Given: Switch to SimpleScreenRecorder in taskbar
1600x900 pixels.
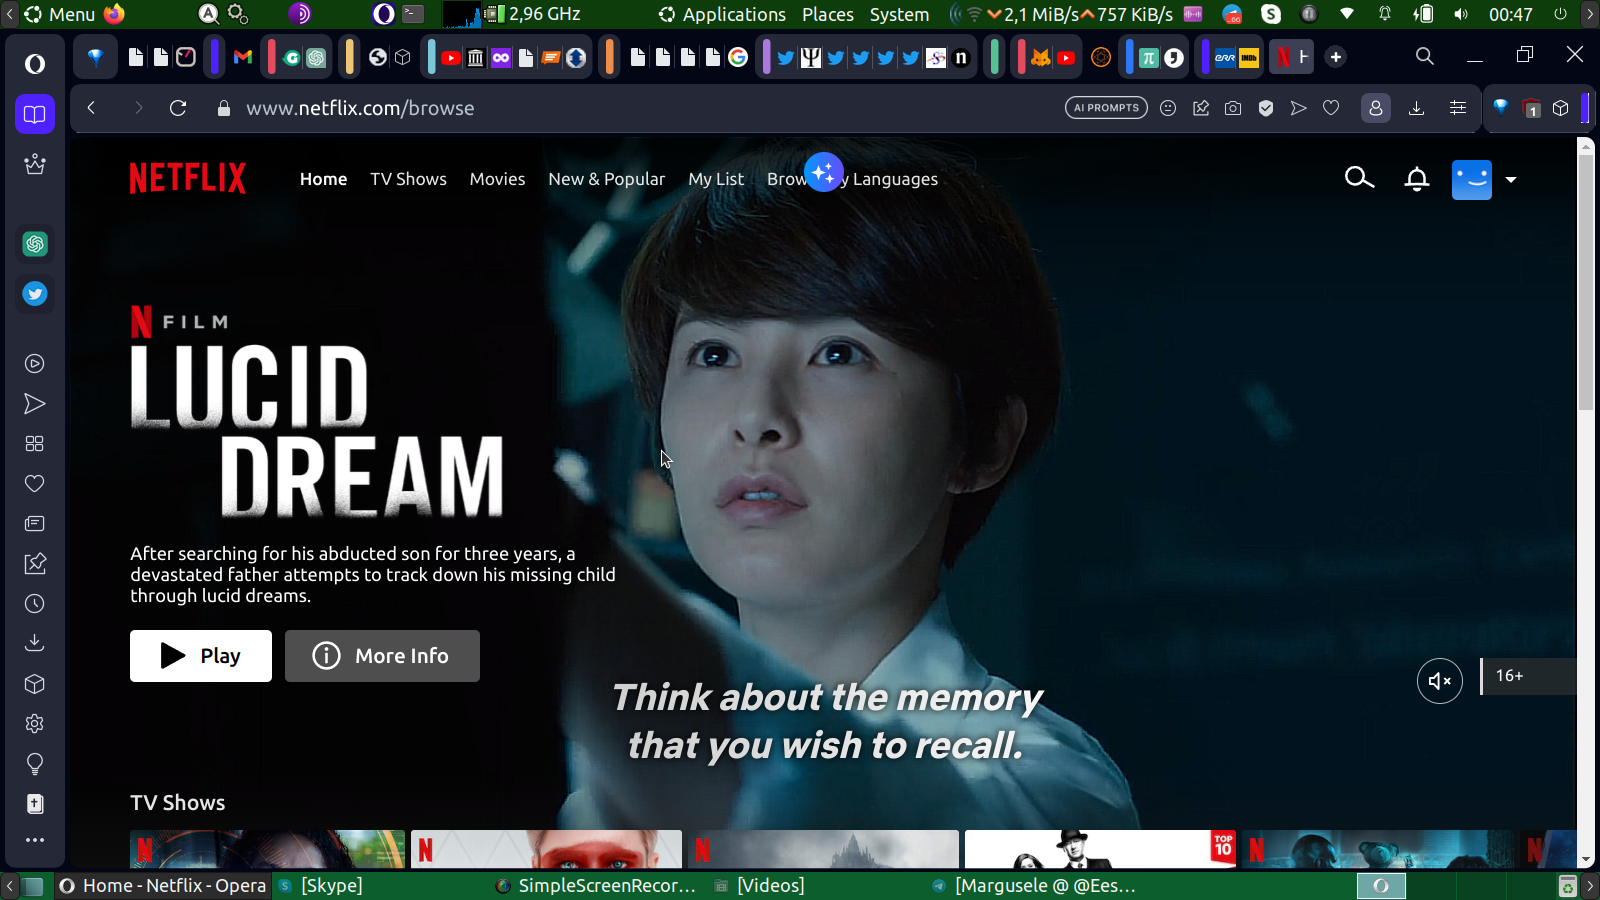Looking at the screenshot, I should click(x=596, y=886).
